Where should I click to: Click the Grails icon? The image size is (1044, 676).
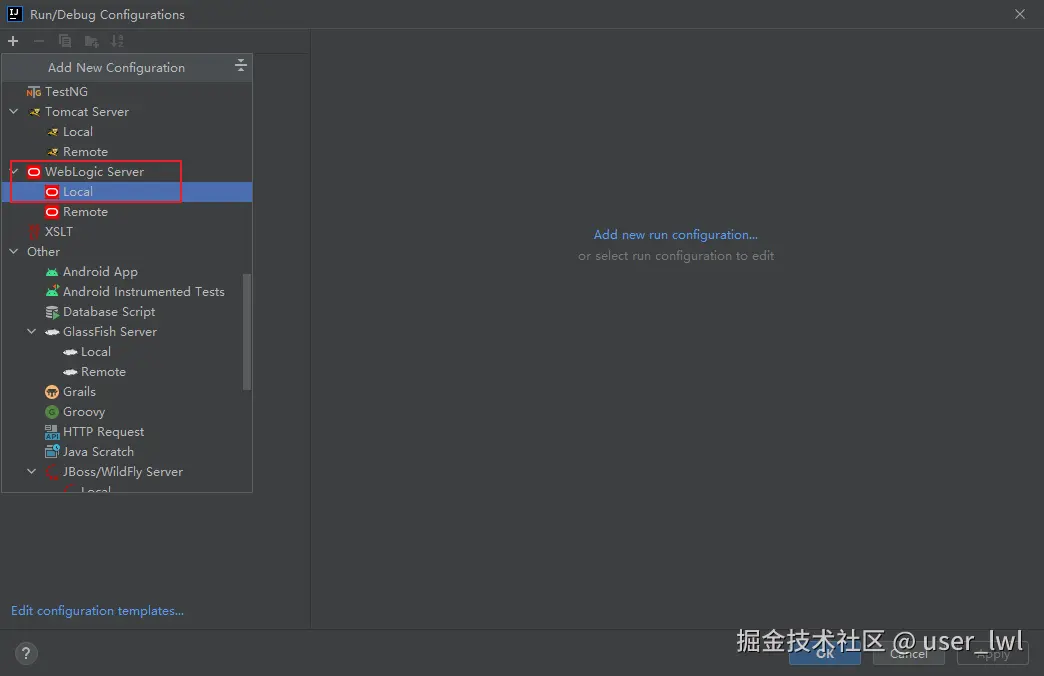[52, 392]
